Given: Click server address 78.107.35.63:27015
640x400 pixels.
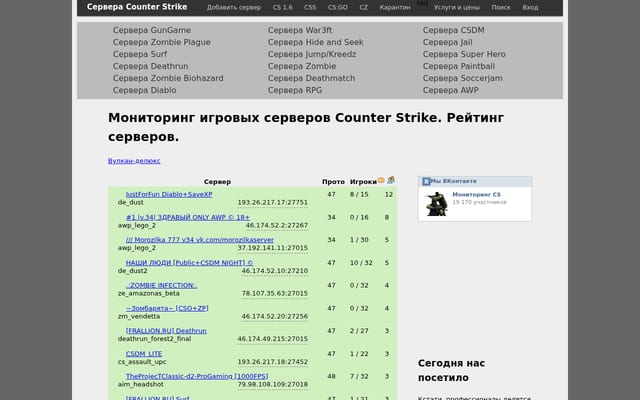Looking at the screenshot, I should 275,293.
